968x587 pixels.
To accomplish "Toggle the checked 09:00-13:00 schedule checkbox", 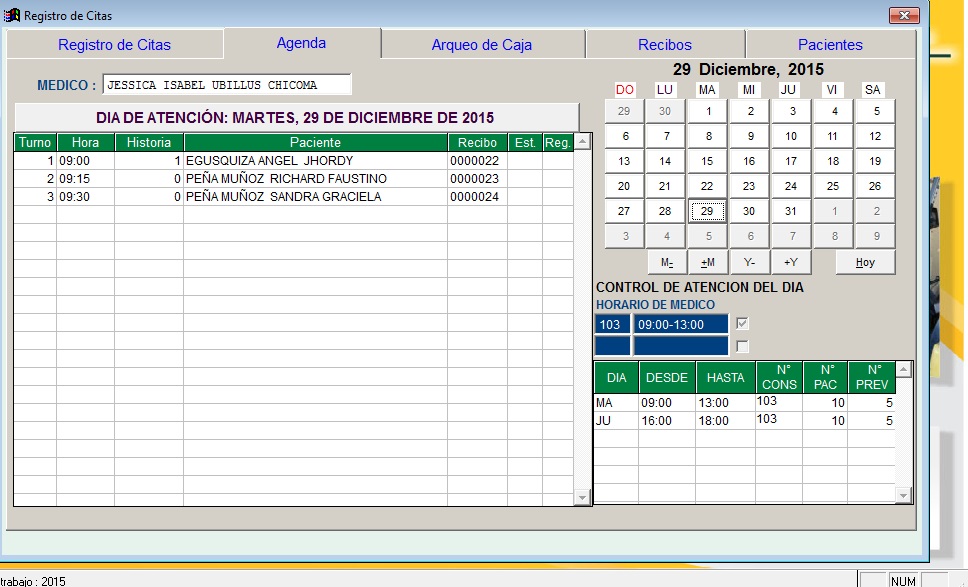I will click(x=742, y=324).
